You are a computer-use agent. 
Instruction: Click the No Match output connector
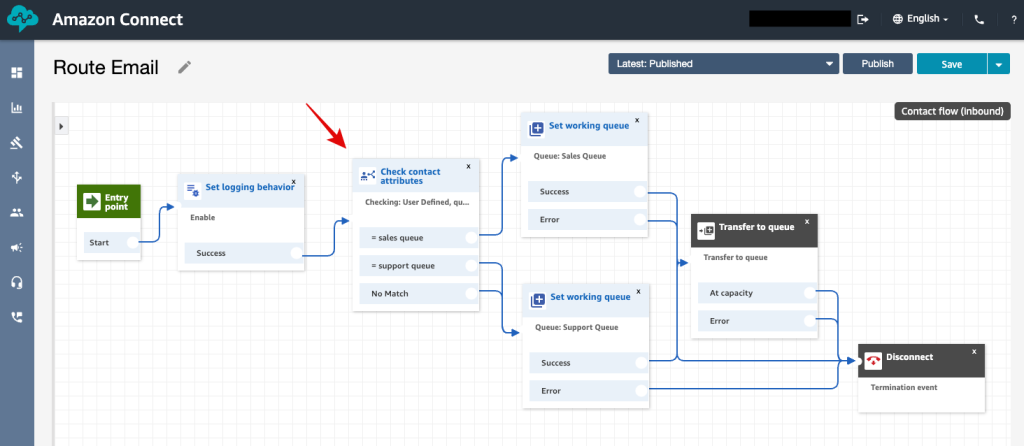(x=472, y=294)
